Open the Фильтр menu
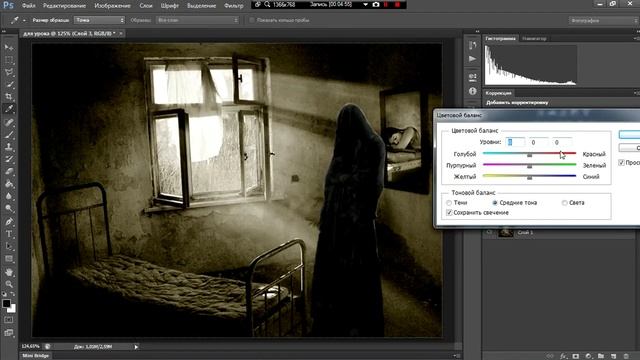The image size is (640, 360). pos(234,6)
